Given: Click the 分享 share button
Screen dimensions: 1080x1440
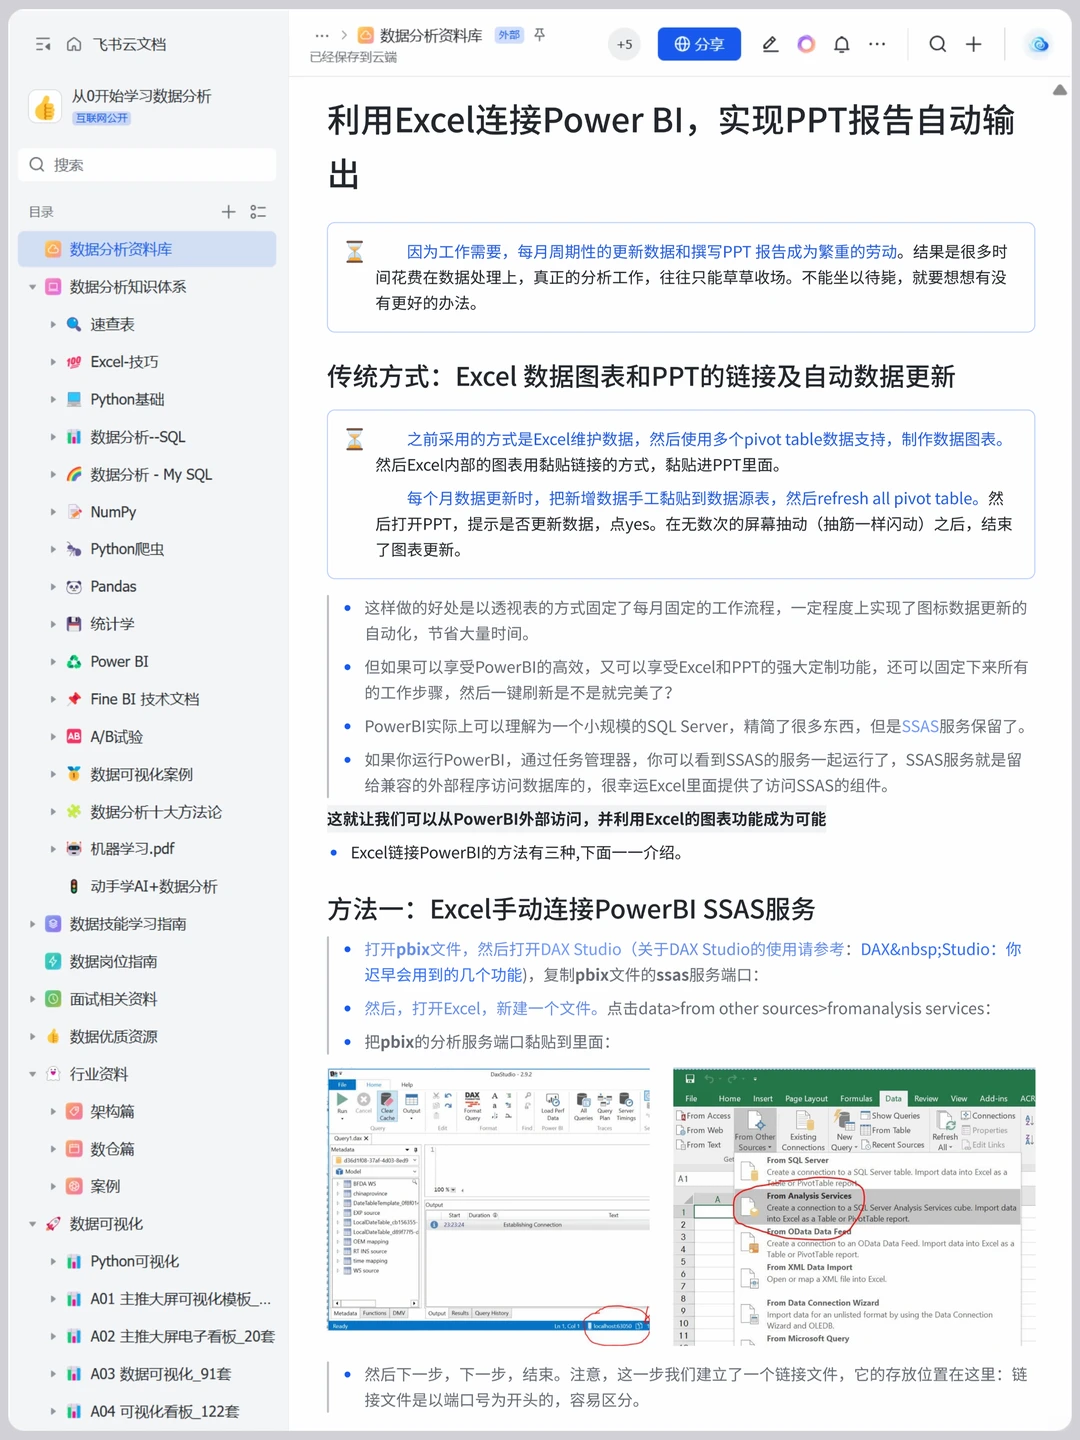Looking at the screenshot, I should click(x=699, y=44).
